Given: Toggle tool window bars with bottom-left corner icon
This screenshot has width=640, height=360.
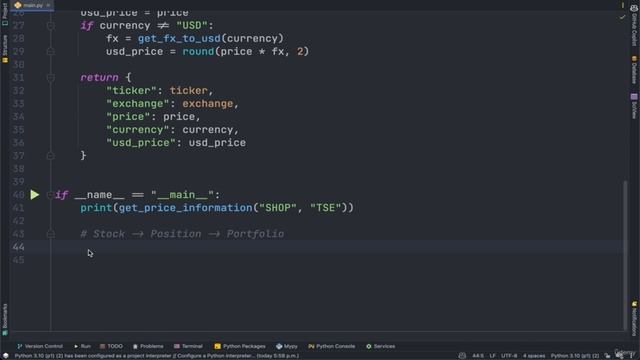Looking at the screenshot, I should pos(5,356).
